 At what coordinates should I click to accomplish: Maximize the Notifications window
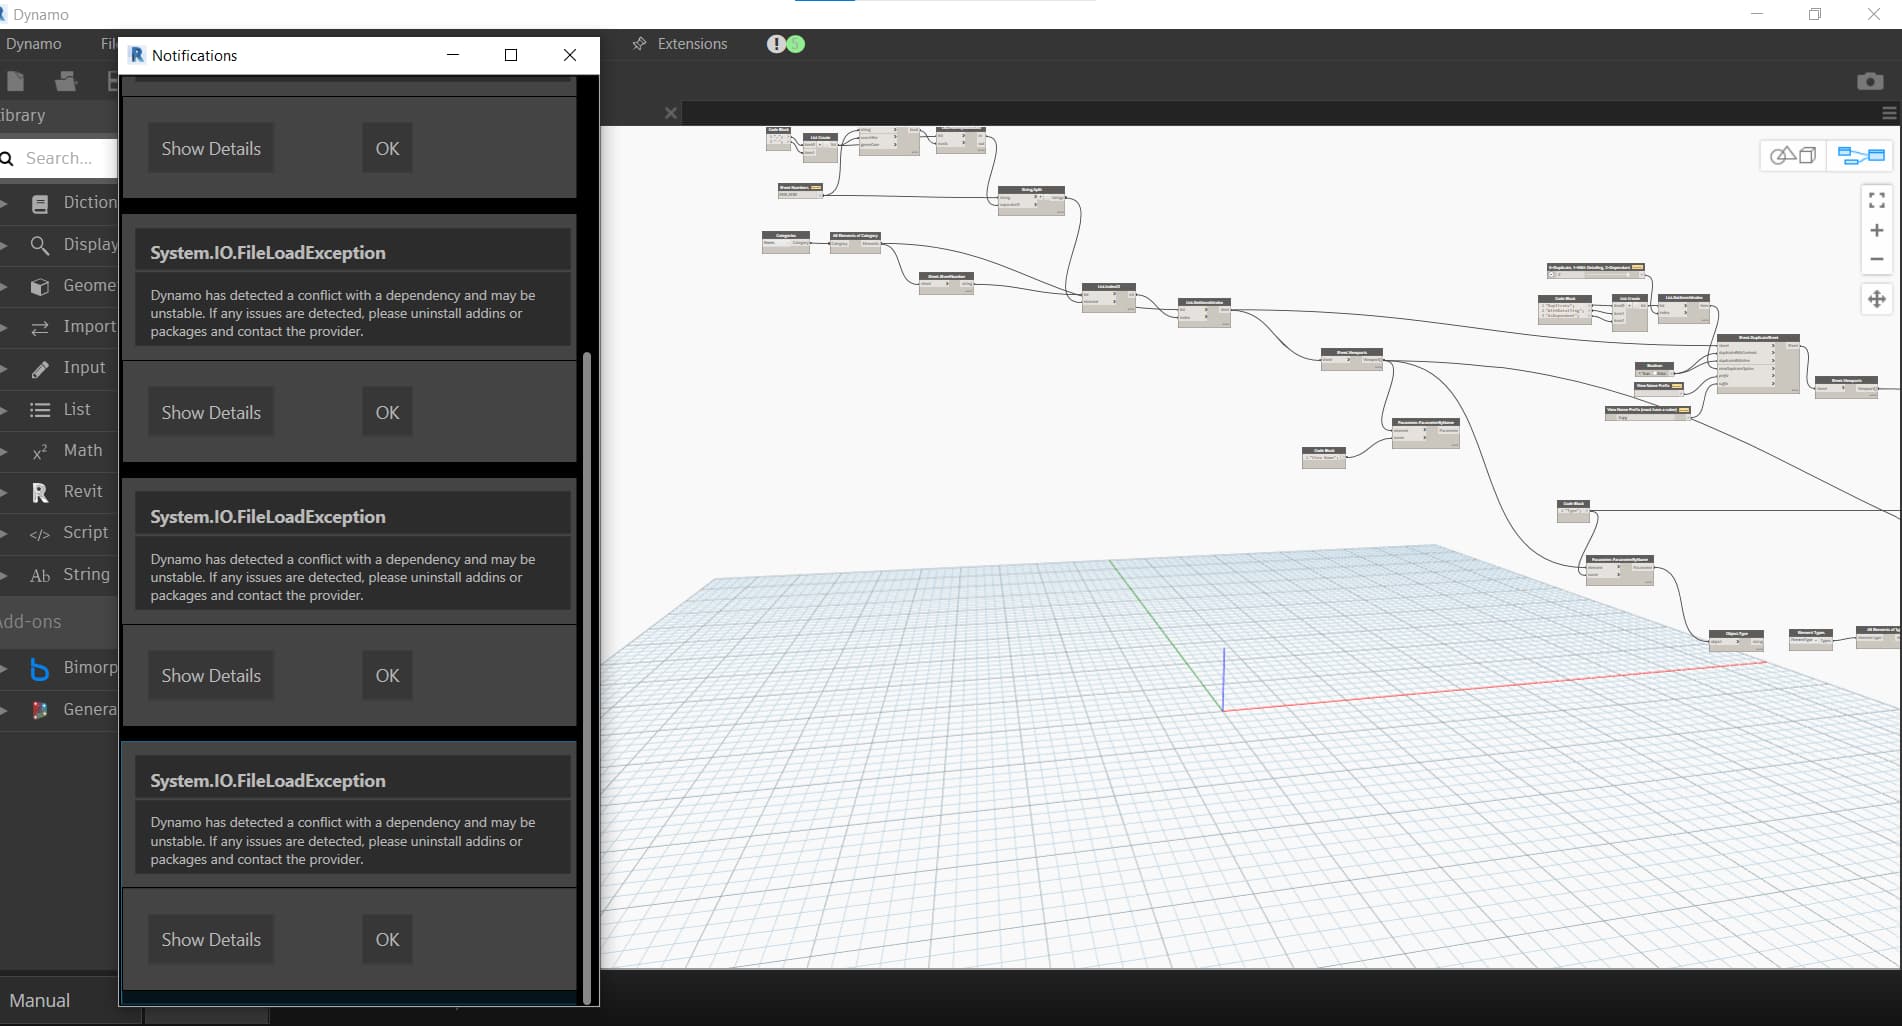[x=511, y=55]
